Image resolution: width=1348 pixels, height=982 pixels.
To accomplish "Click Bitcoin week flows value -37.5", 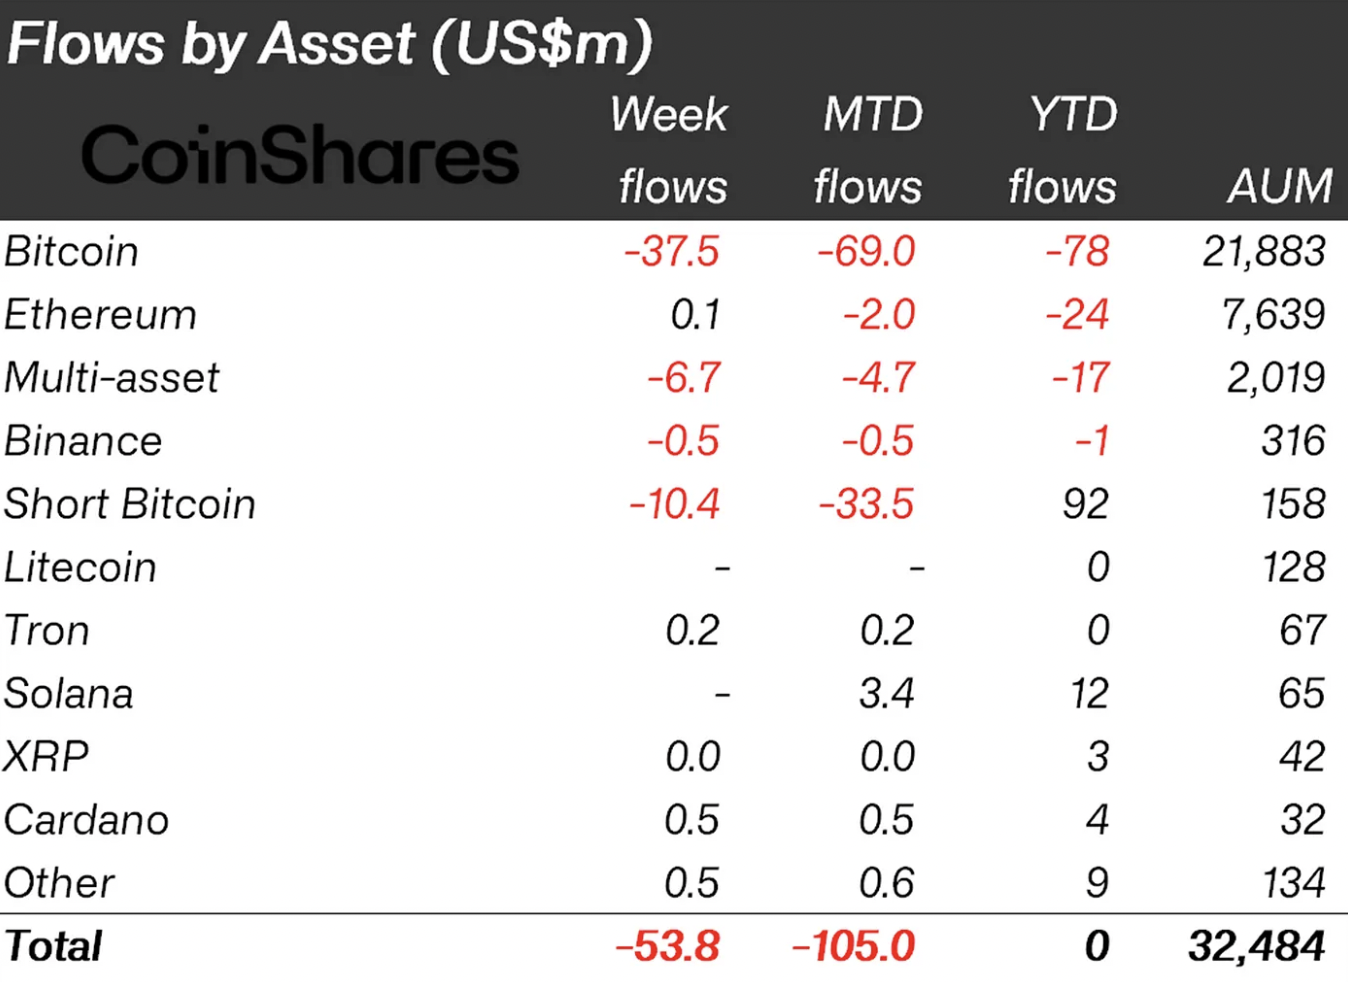I will coord(671,251).
